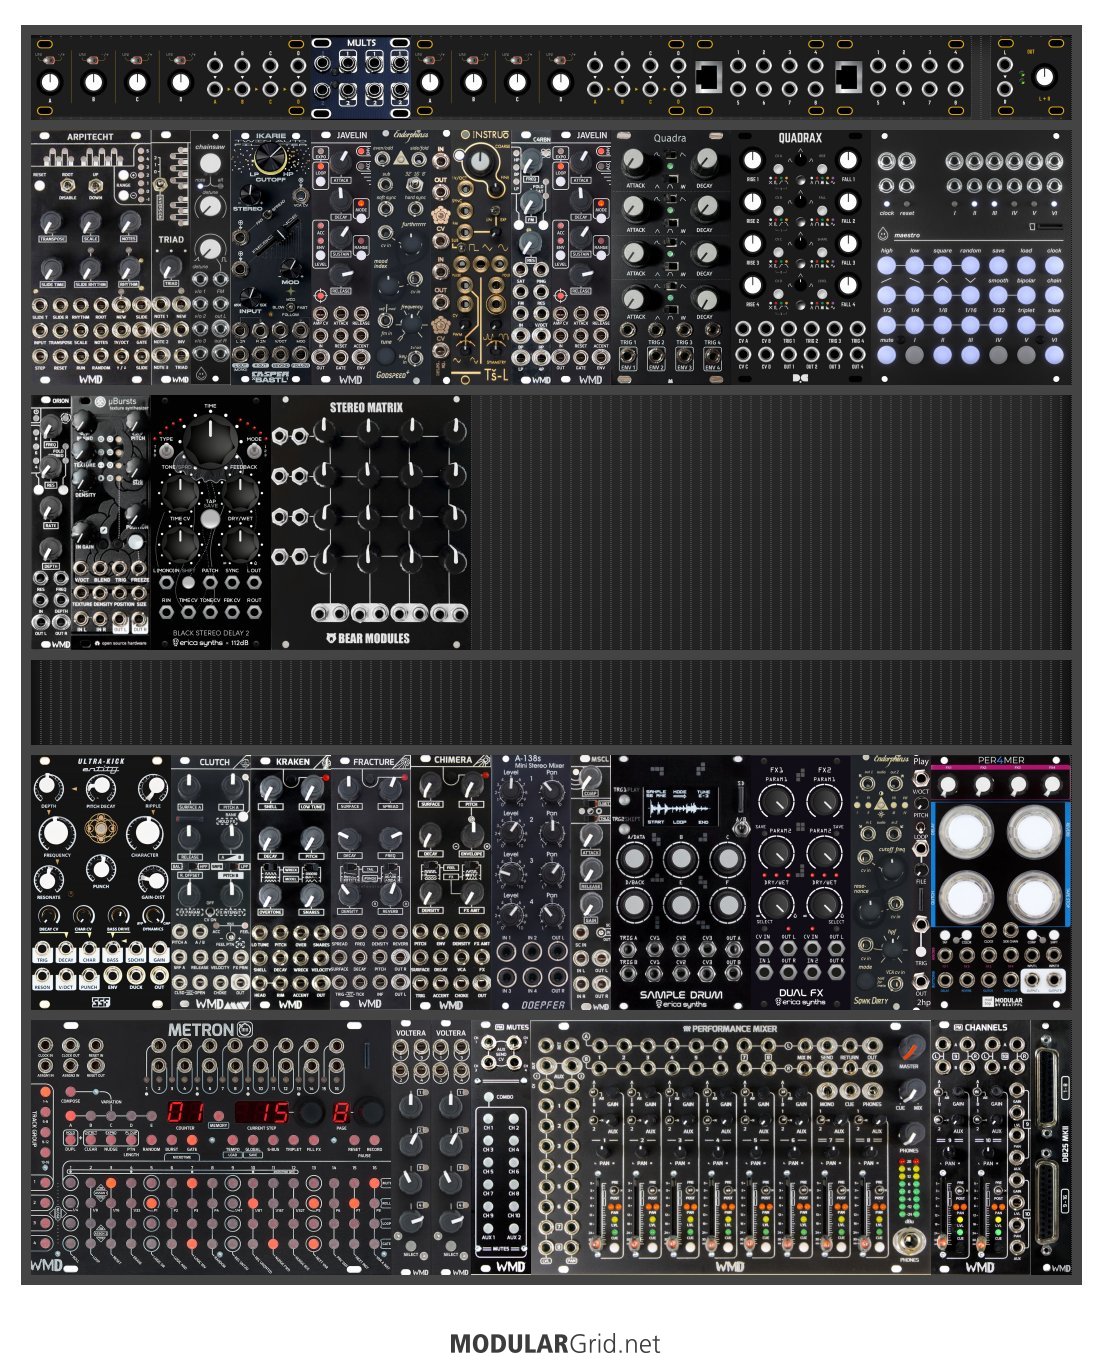The height and width of the screenshot is (1365, 1112).
Task: Select the chainsaw oscillator module
Action: click(x=210, y=257)
